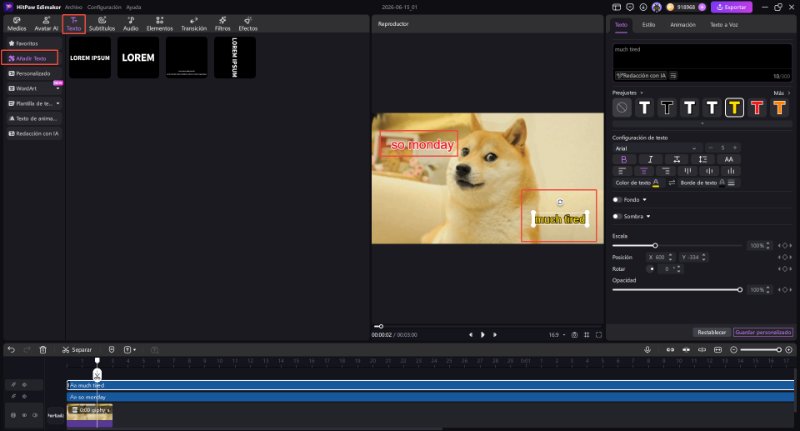Enable the Fondo toggle

tap(617, 200)
